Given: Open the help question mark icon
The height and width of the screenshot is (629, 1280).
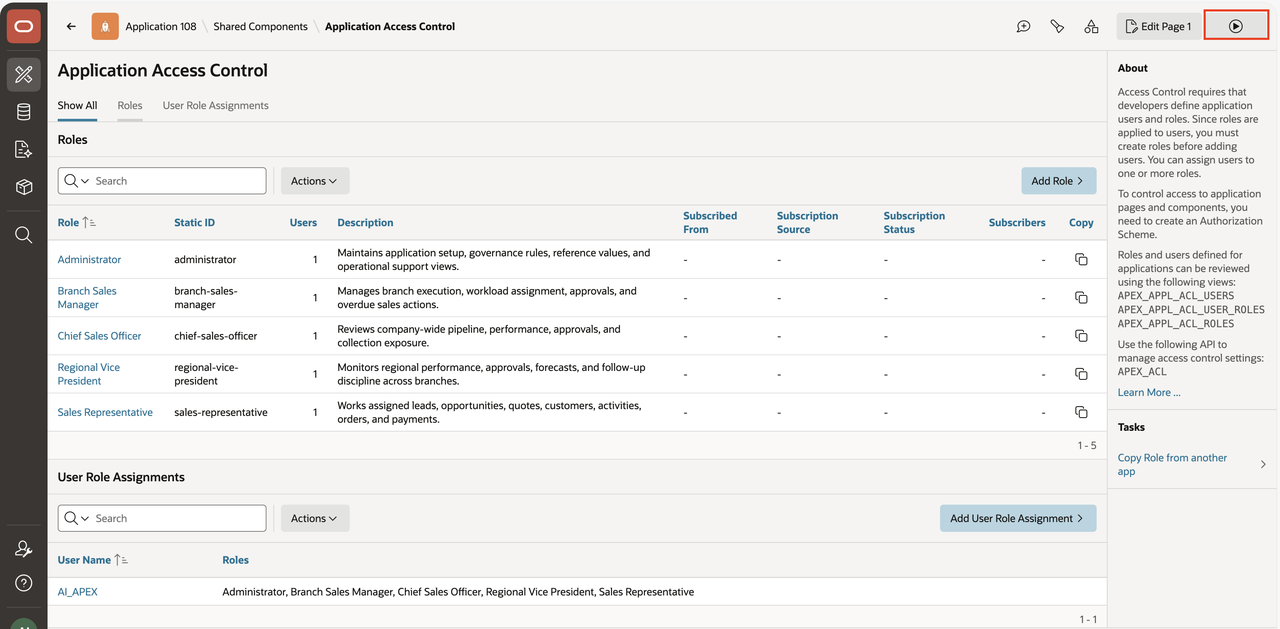Looking at the screenshot, I should click(x=24, y=583).
